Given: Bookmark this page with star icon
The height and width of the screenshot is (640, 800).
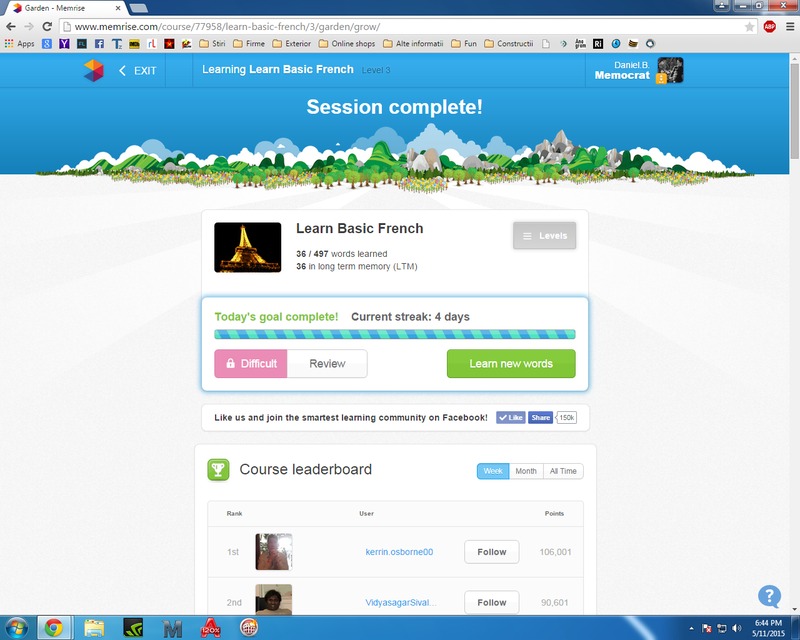Looking at the screenshot, I should click(x=749, y=27).
